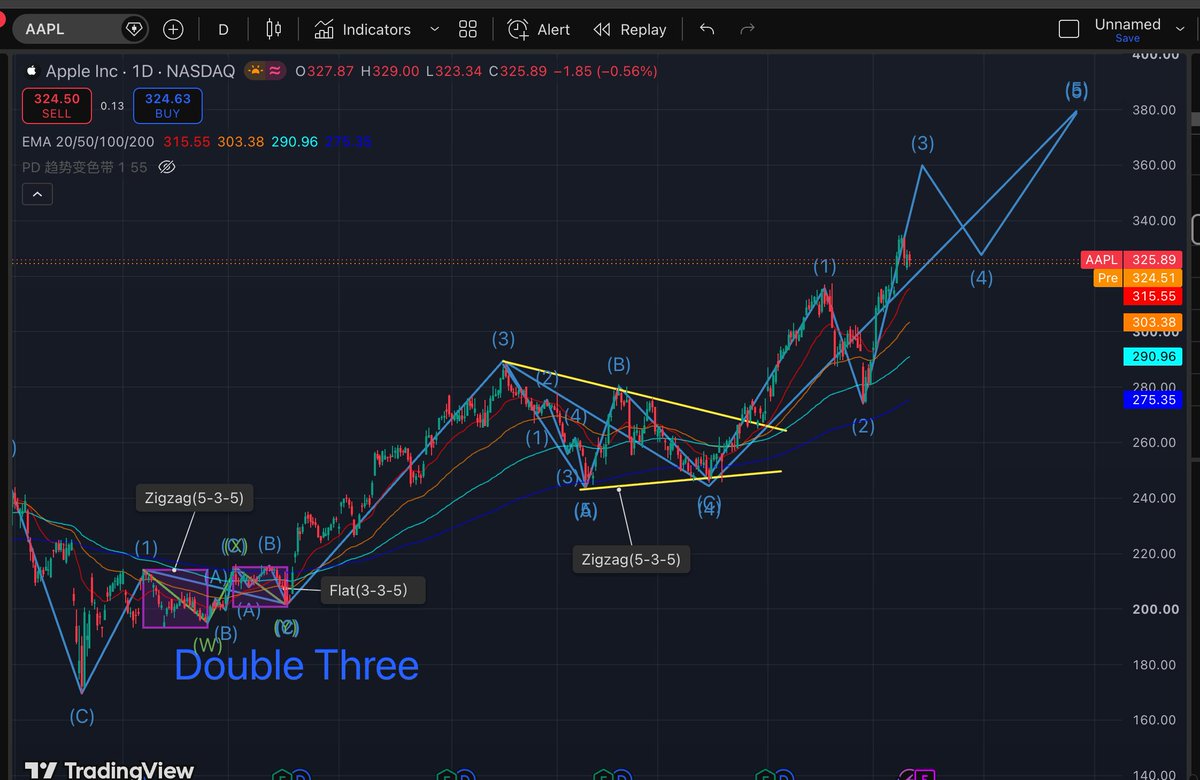Save the chart layout with the Save link
This screenshot has height=780, width=1200.
(1127, 38)
